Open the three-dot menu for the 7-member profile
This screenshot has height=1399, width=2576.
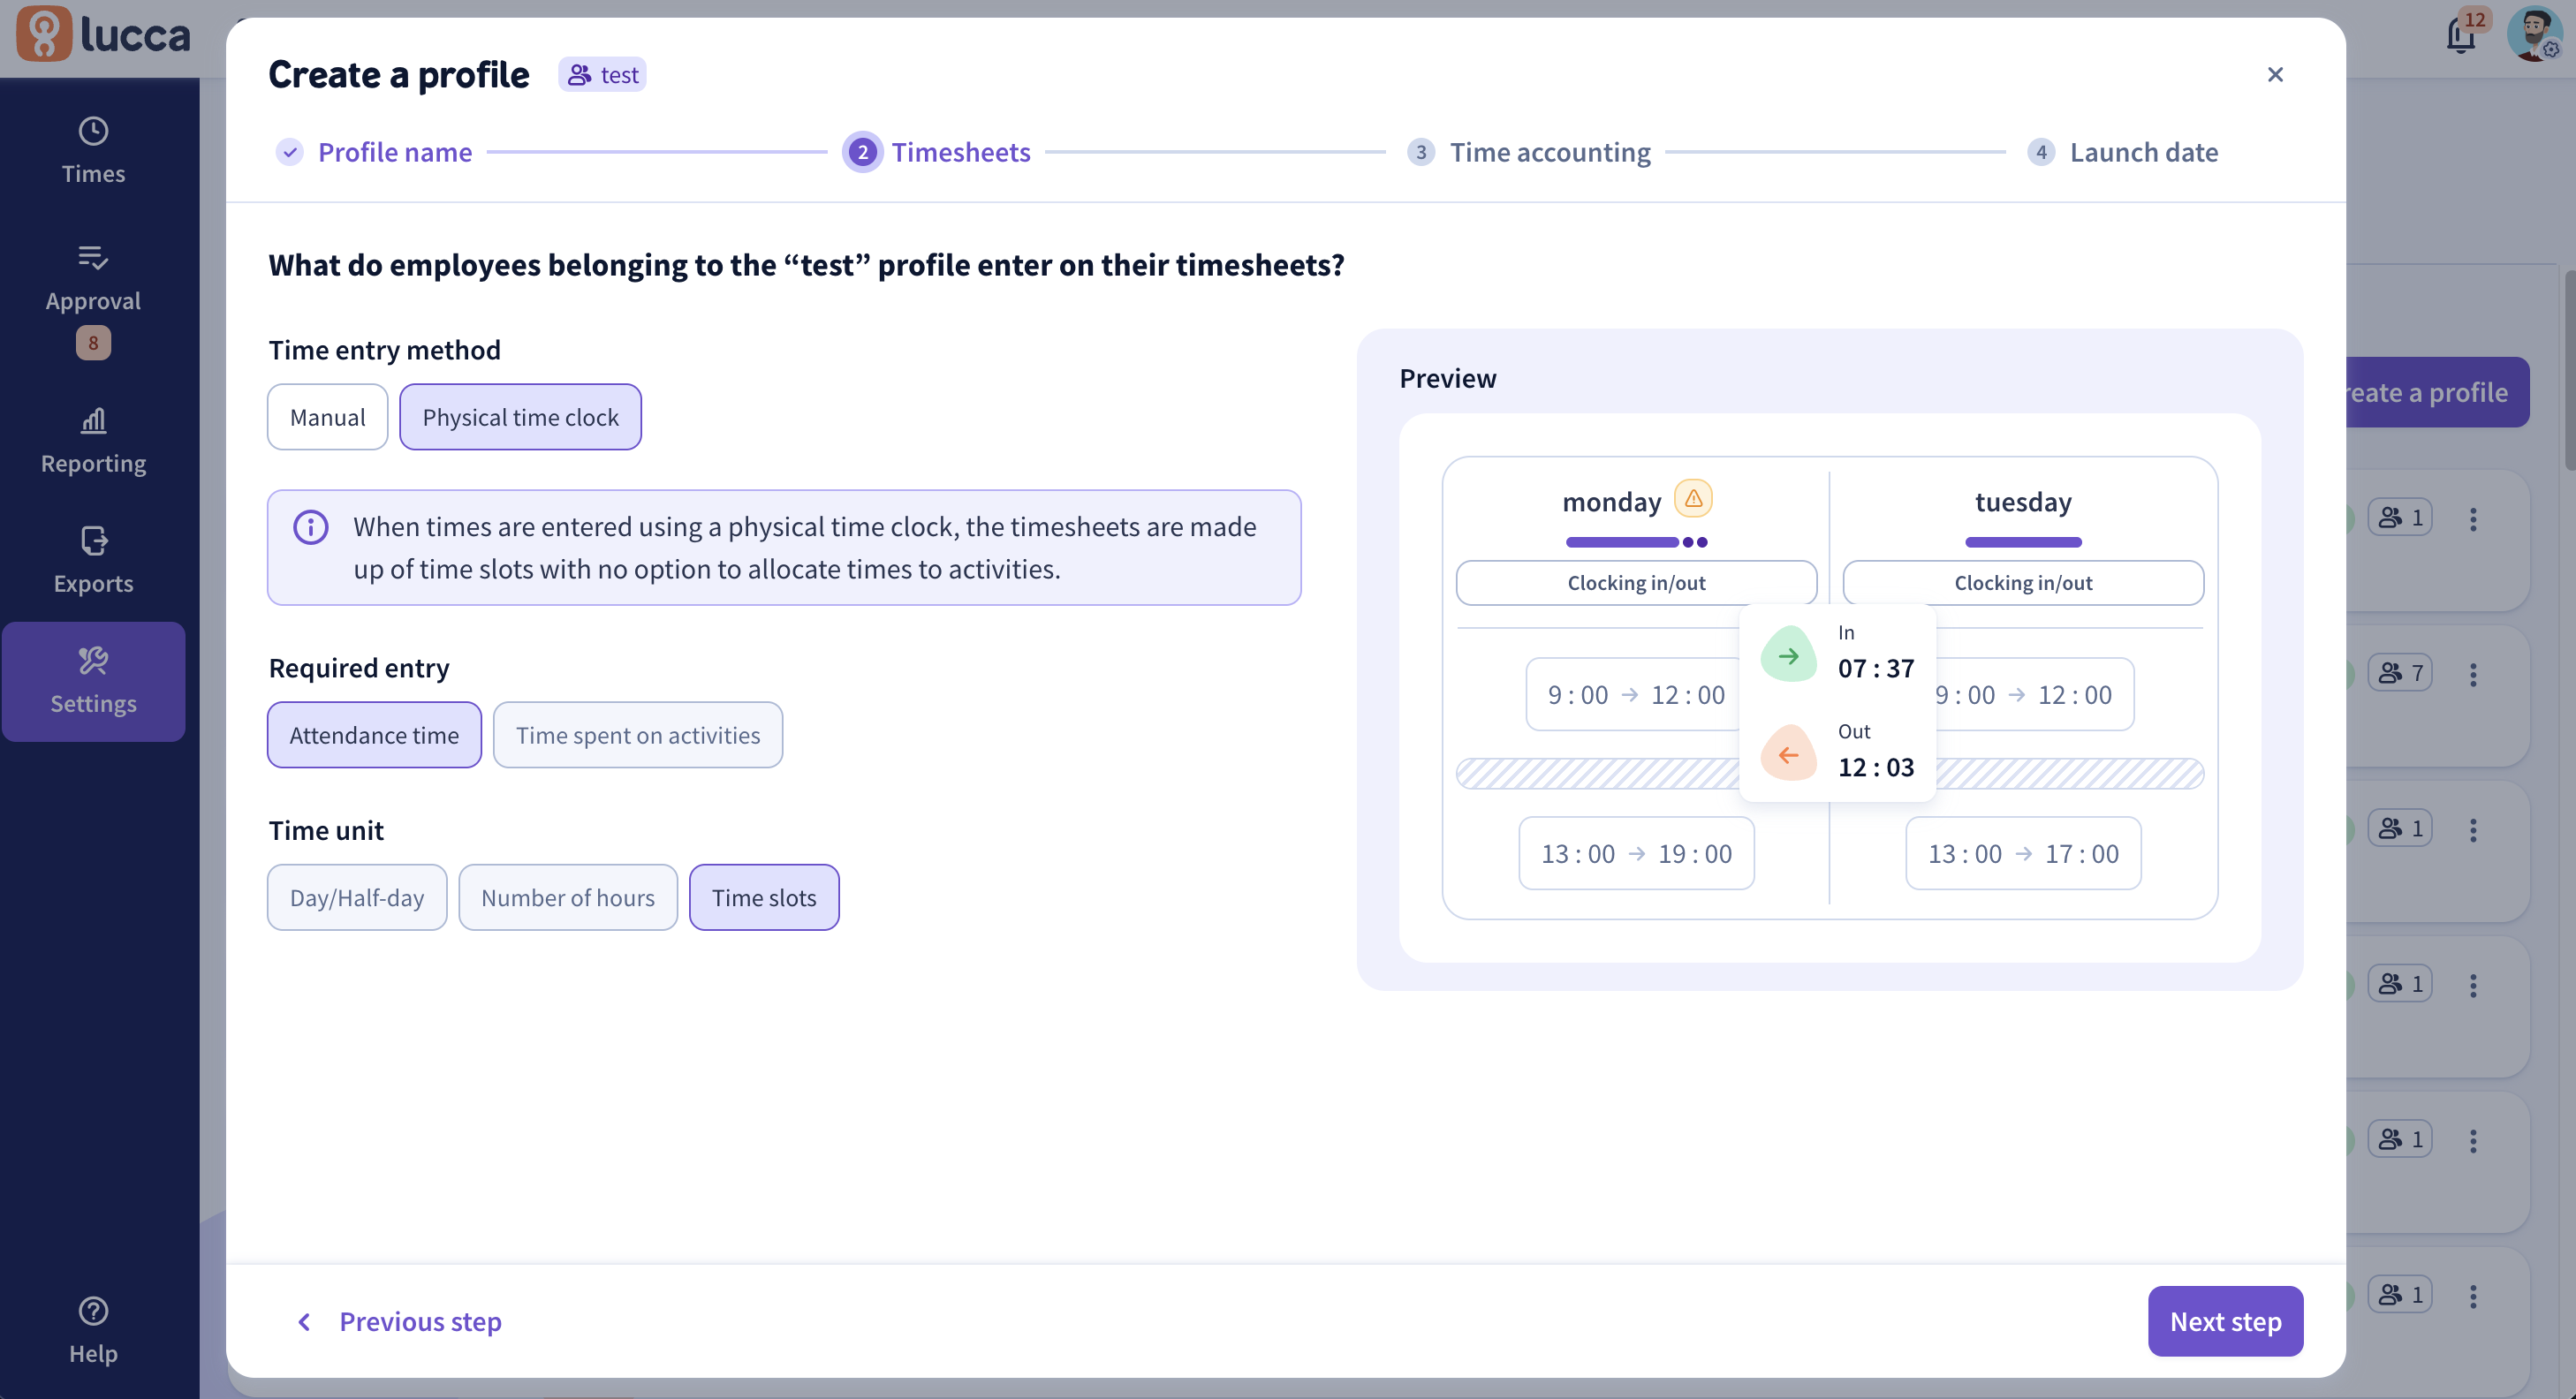pos(2473,674)
